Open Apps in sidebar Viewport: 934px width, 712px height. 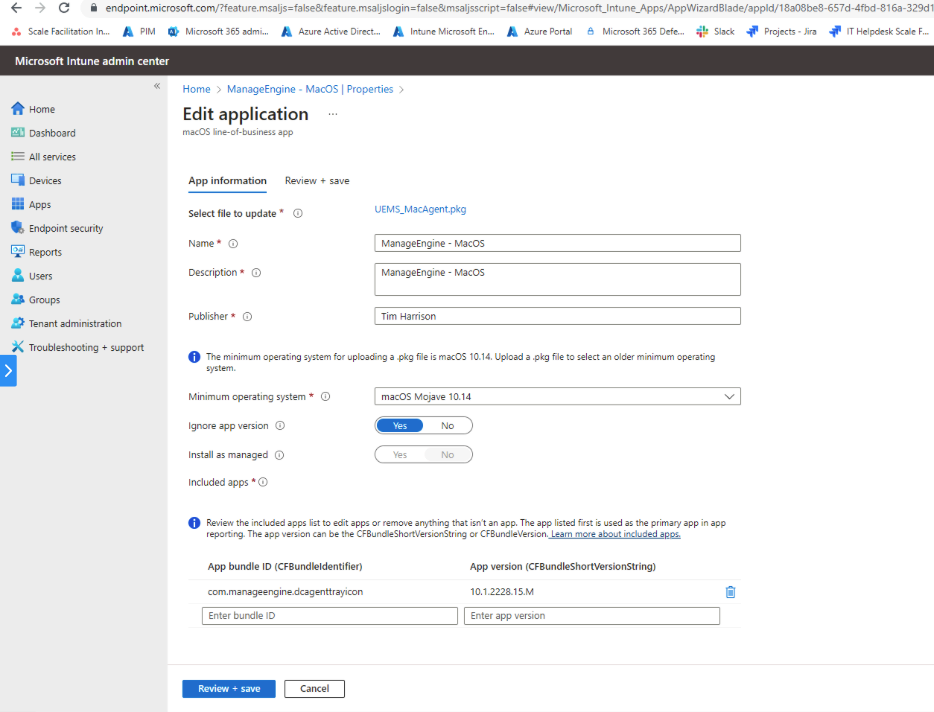pyautogui.click(x=31, y=204)
